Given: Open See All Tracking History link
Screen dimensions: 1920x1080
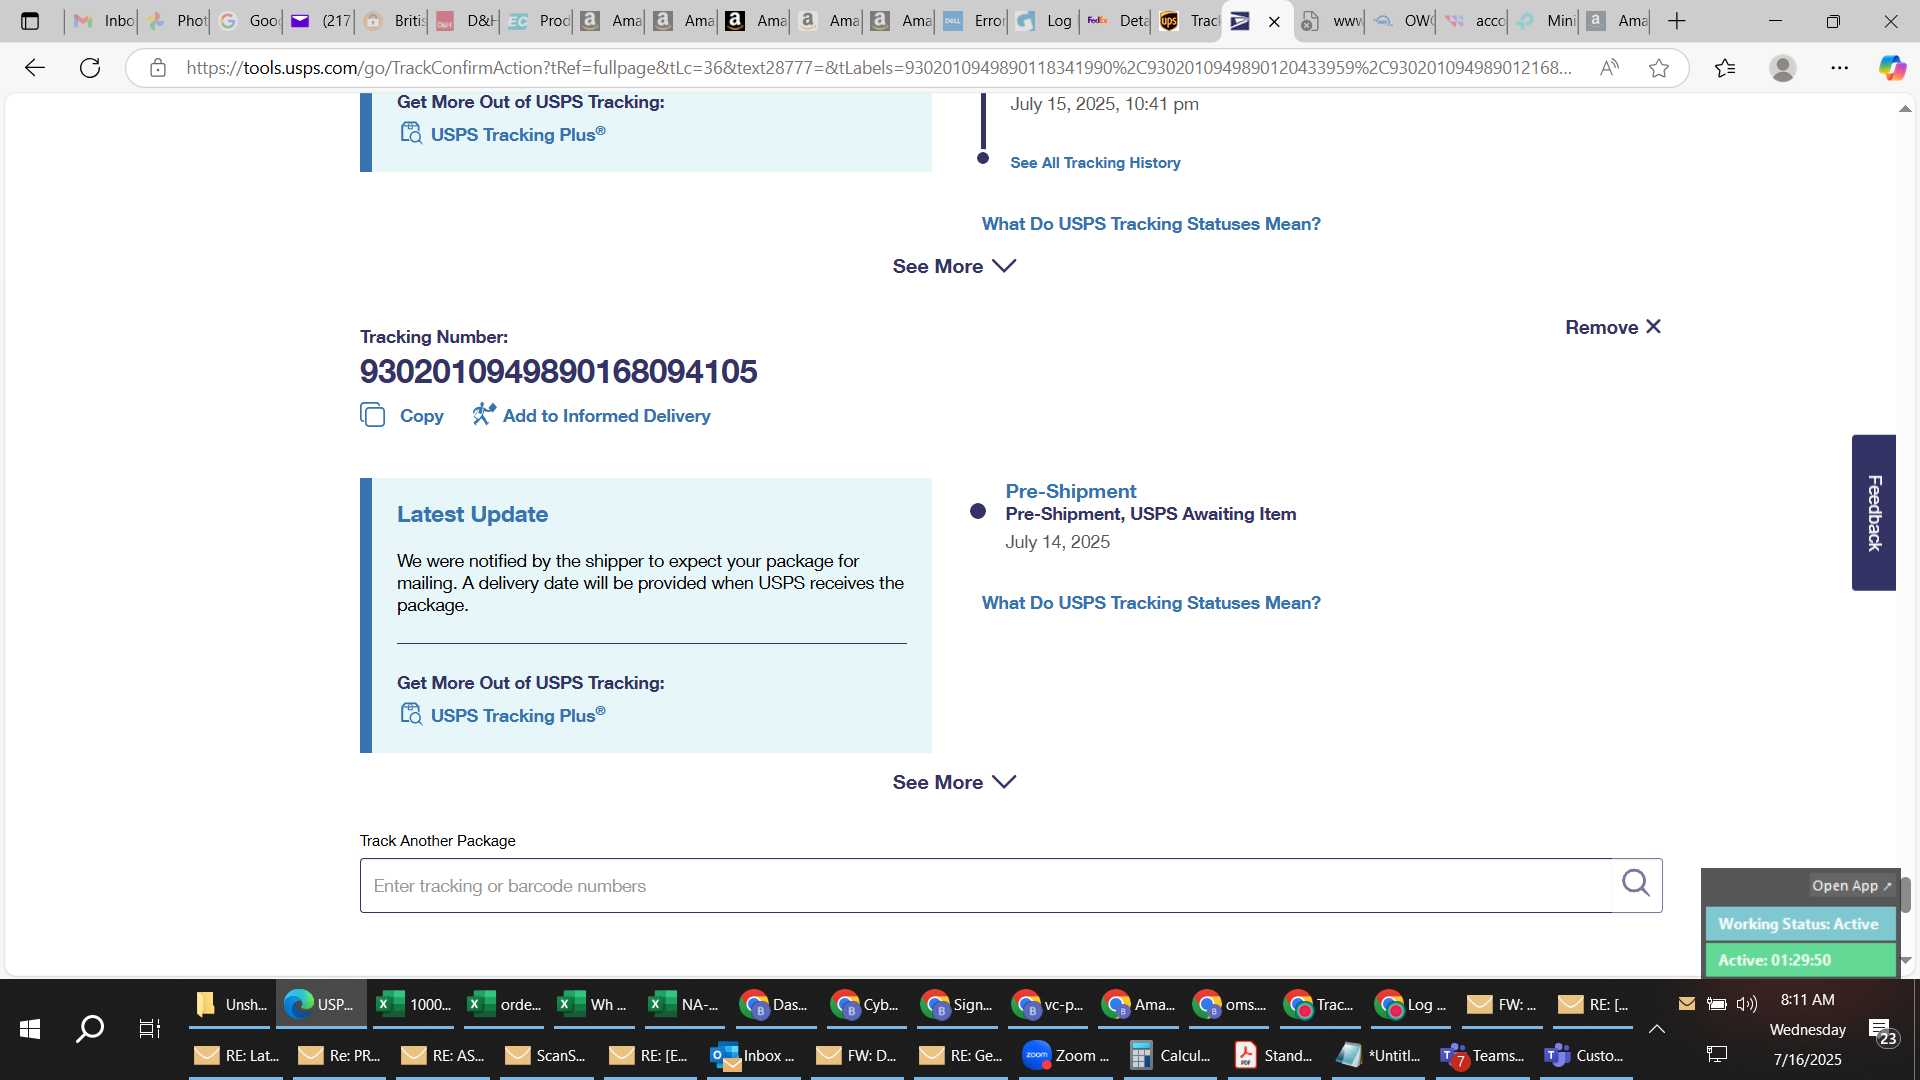Looking at the screenshot, I should pyautogui.click(x=1095, y=162).
